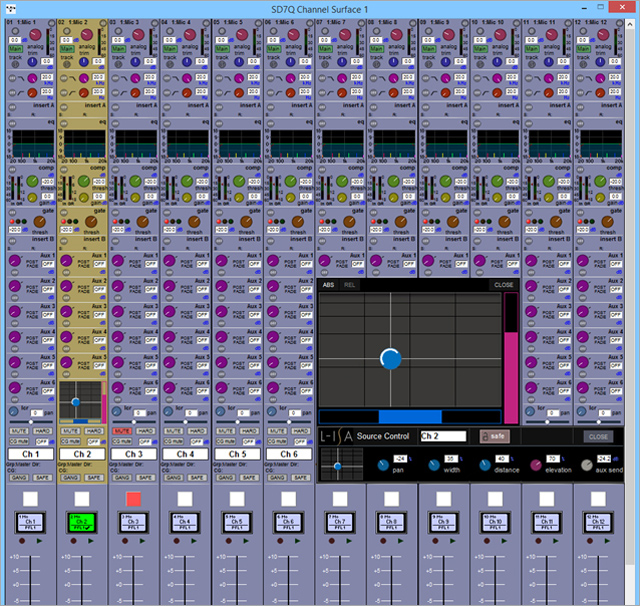Click channel 05 Aux 2 OFF value box
640x606 pixels.
tap(254, 289)
